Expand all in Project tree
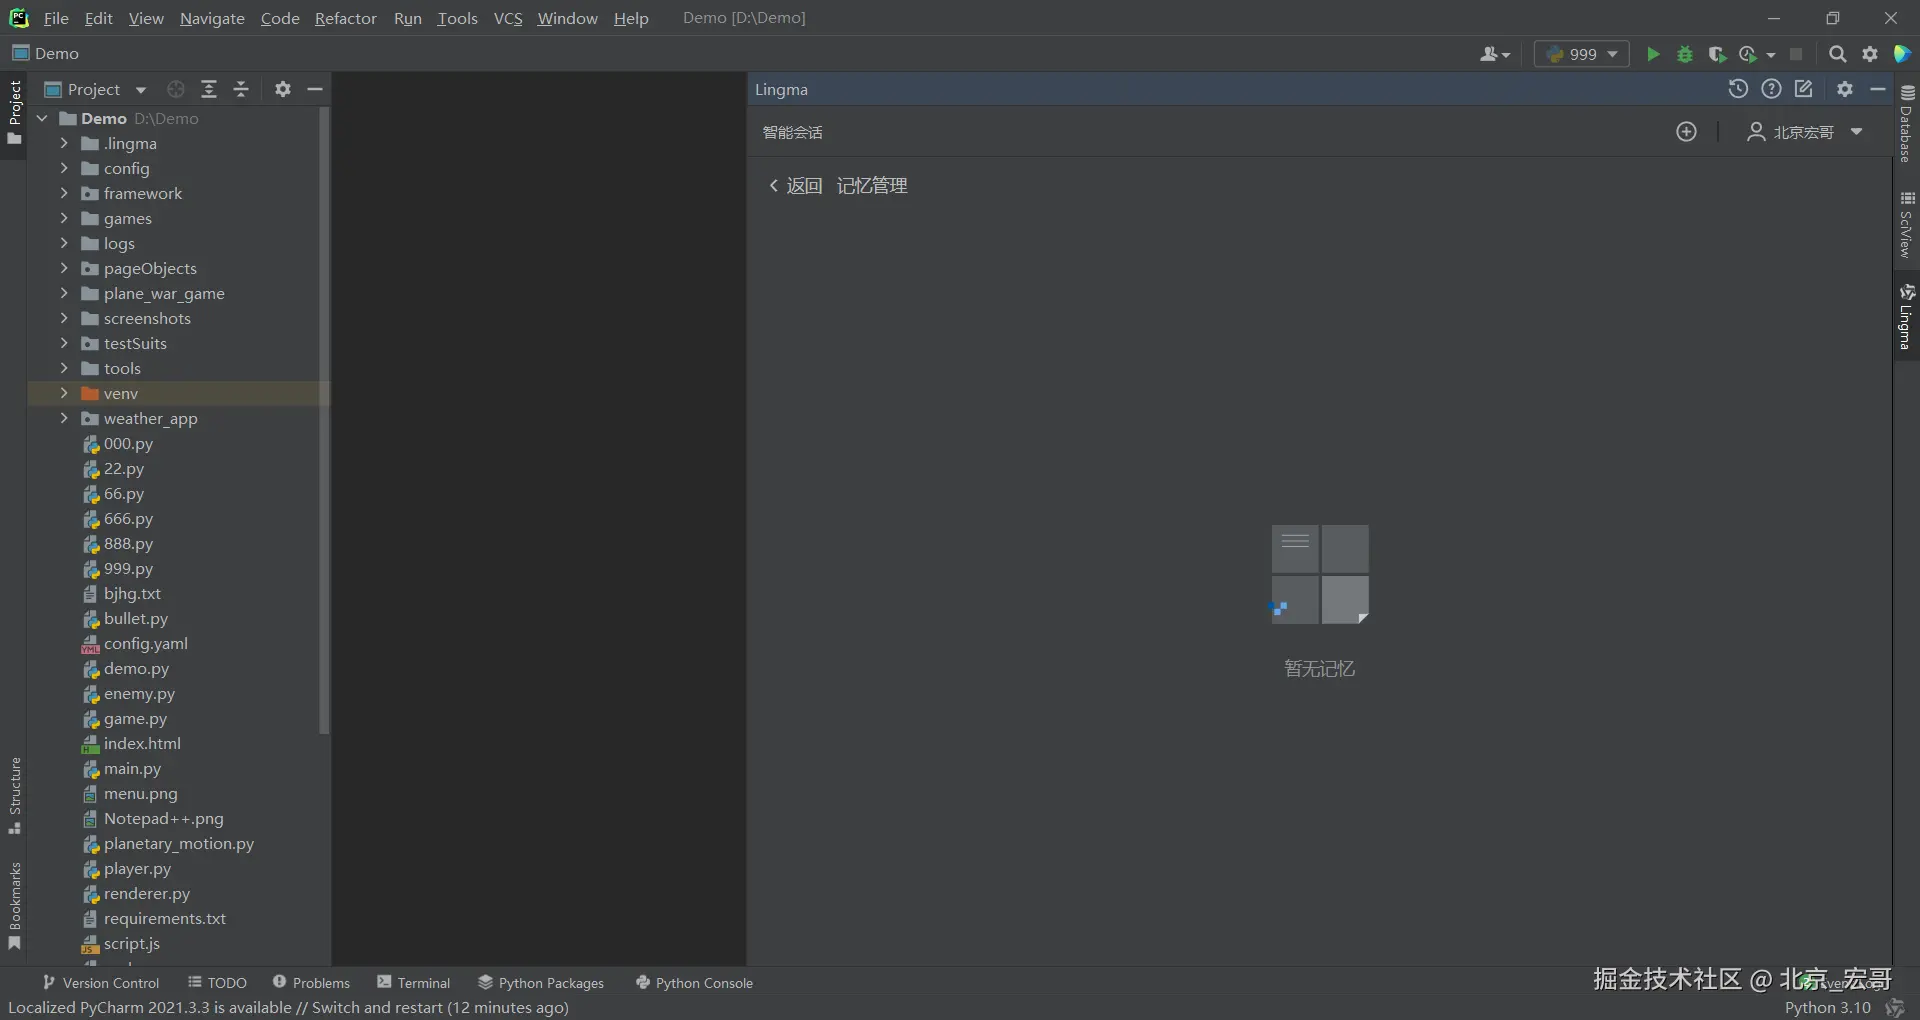The width and height of the screenshot is (1920, 1020). pyautogui.click(x=209, y=89)
